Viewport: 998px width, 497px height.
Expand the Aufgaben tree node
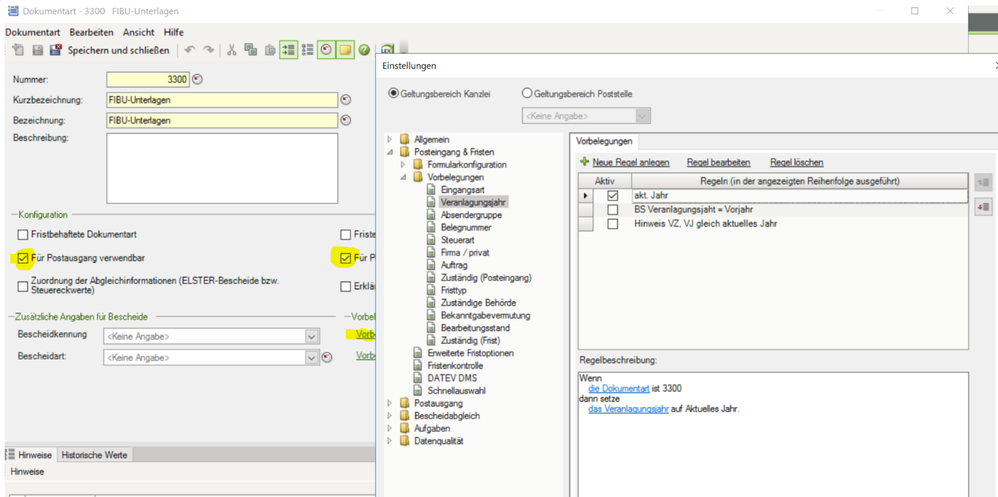[390, 428]
